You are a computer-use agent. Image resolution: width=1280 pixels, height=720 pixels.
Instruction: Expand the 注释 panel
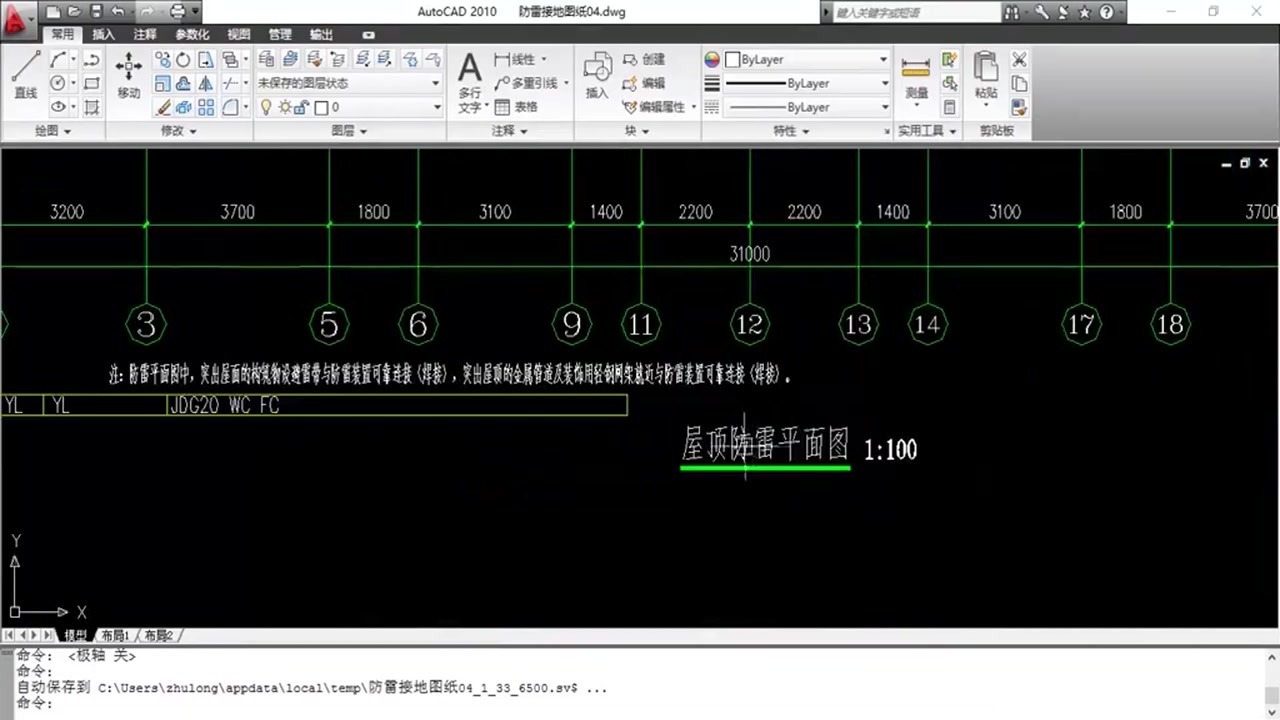tap(509, 131)
